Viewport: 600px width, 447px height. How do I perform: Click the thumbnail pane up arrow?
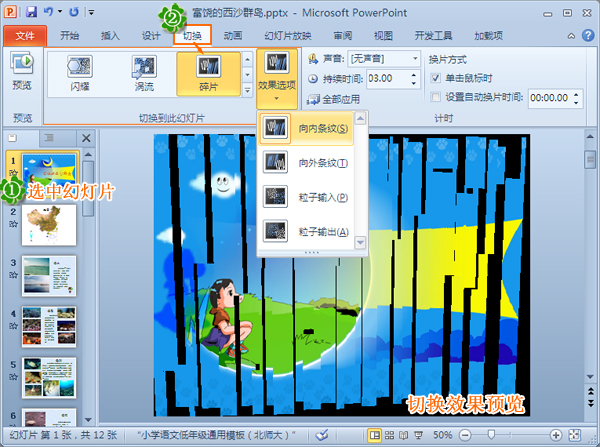coord(88,155)
